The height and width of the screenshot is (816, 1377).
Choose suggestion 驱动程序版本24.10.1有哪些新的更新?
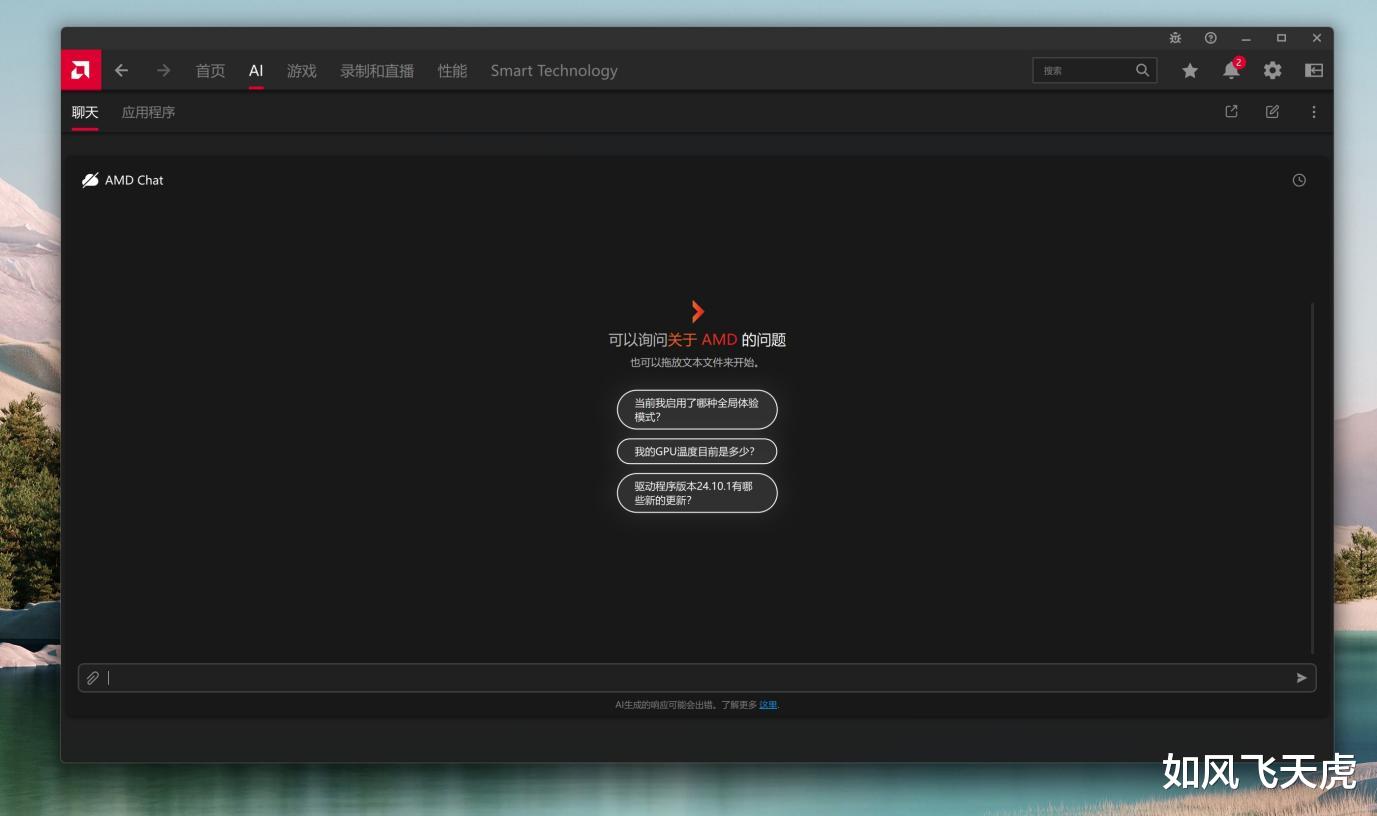(x=697, y=493)
